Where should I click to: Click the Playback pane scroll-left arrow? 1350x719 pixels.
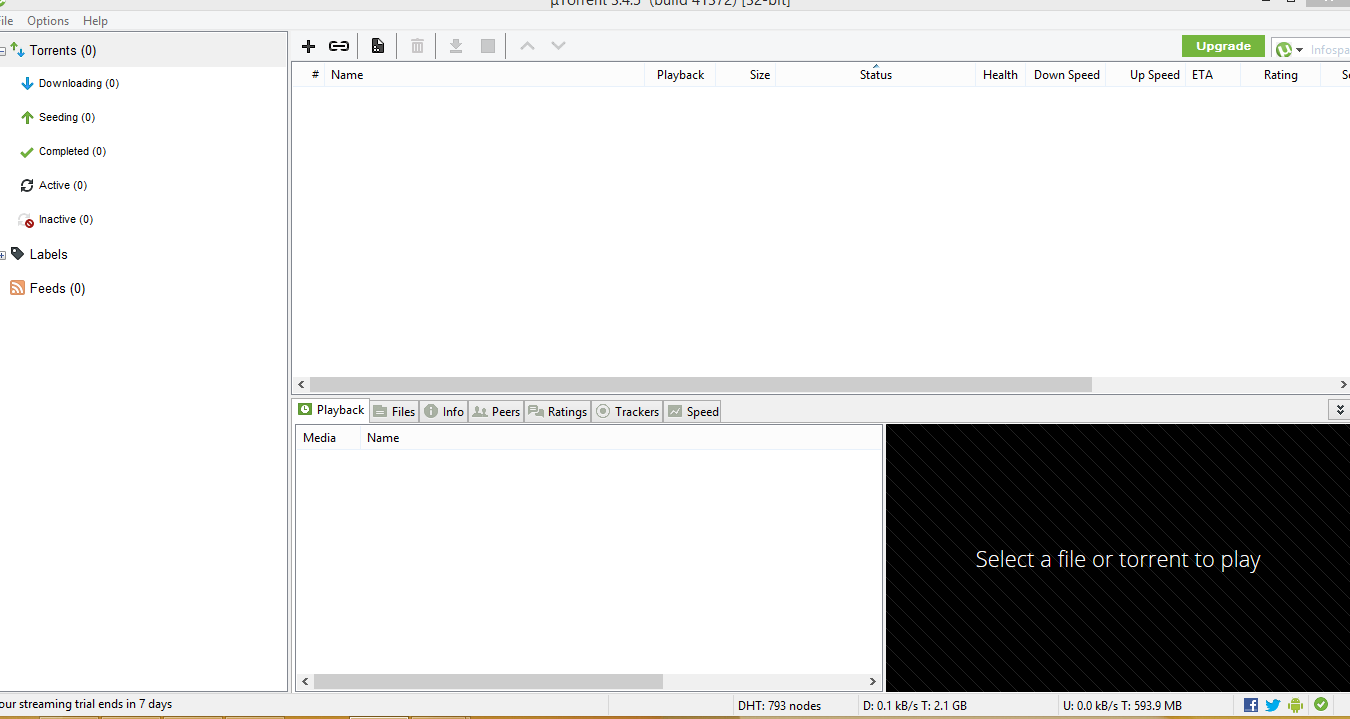coord(304,681)
